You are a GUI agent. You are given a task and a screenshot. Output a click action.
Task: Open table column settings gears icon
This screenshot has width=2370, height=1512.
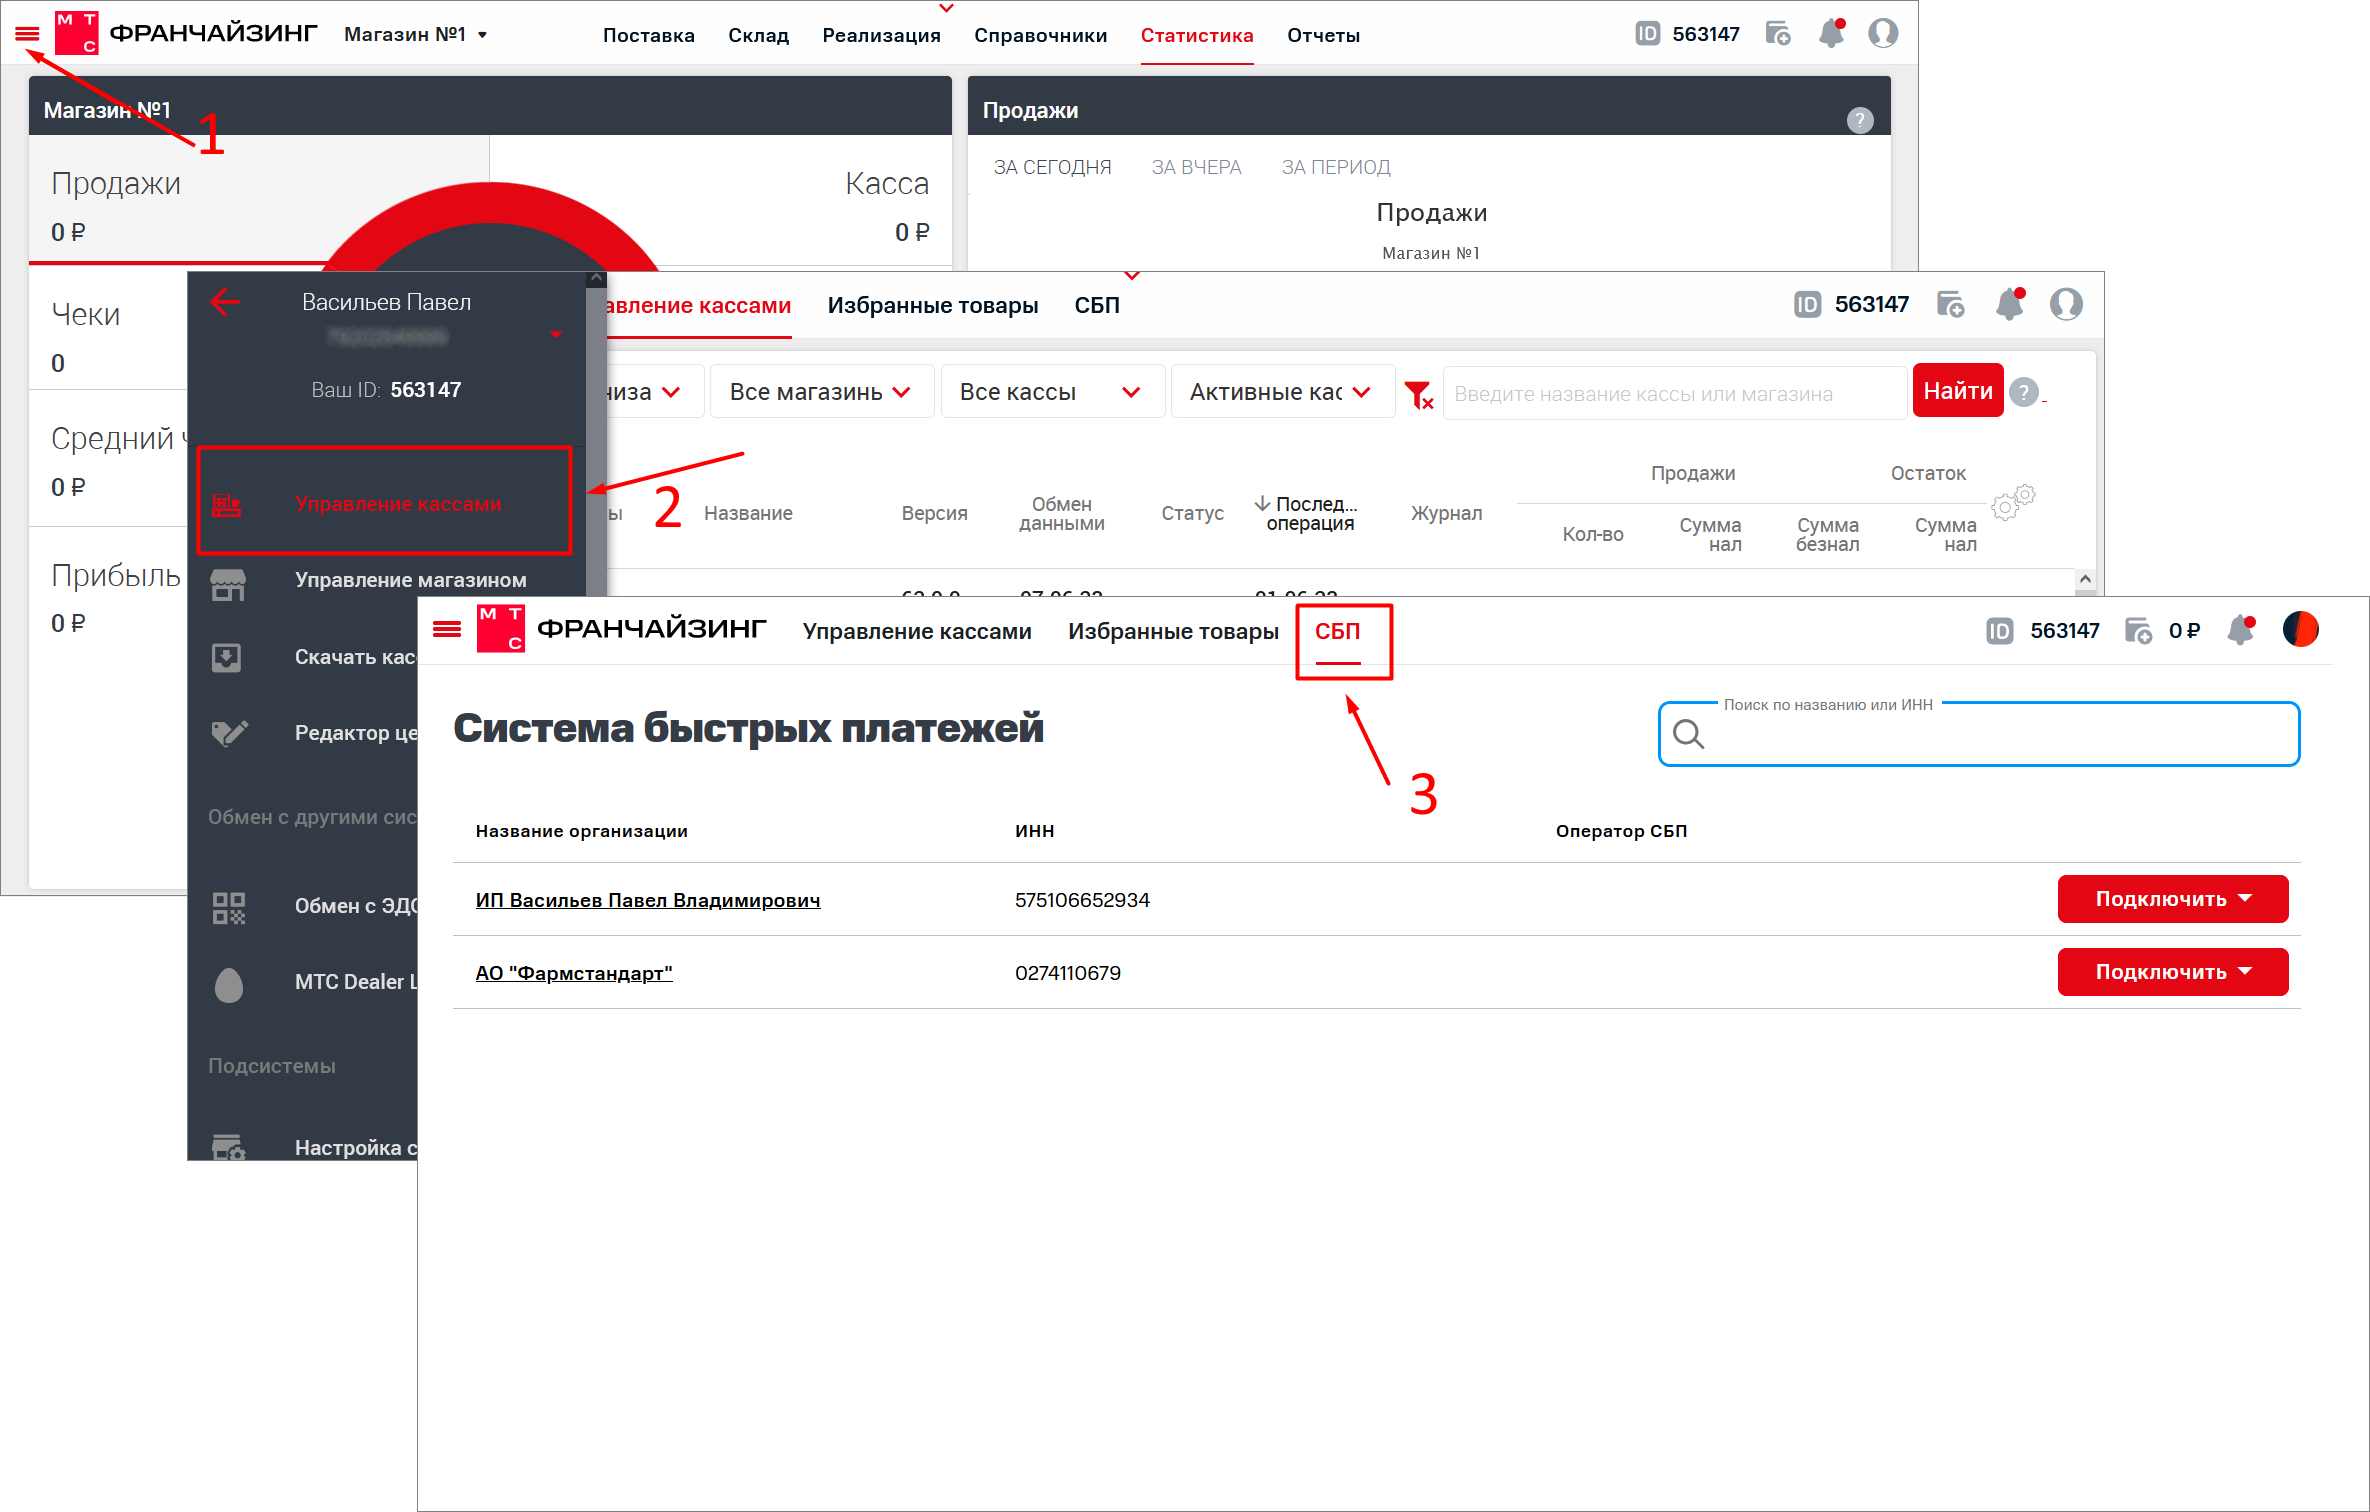click(2013, 503)
